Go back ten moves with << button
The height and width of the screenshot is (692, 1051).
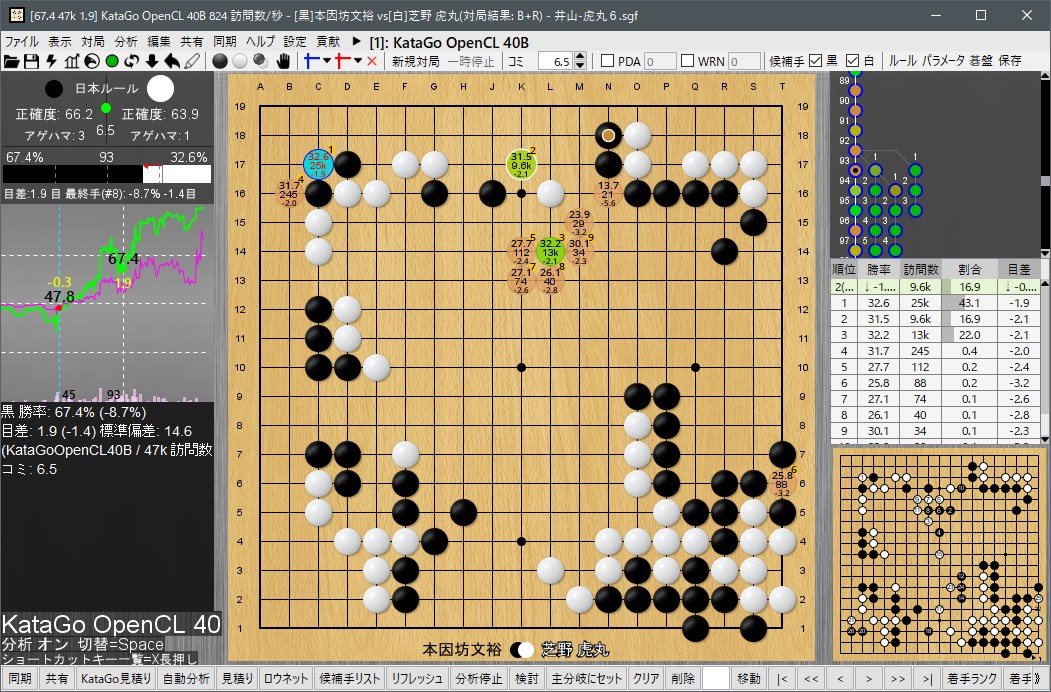[x=811, y=679]
